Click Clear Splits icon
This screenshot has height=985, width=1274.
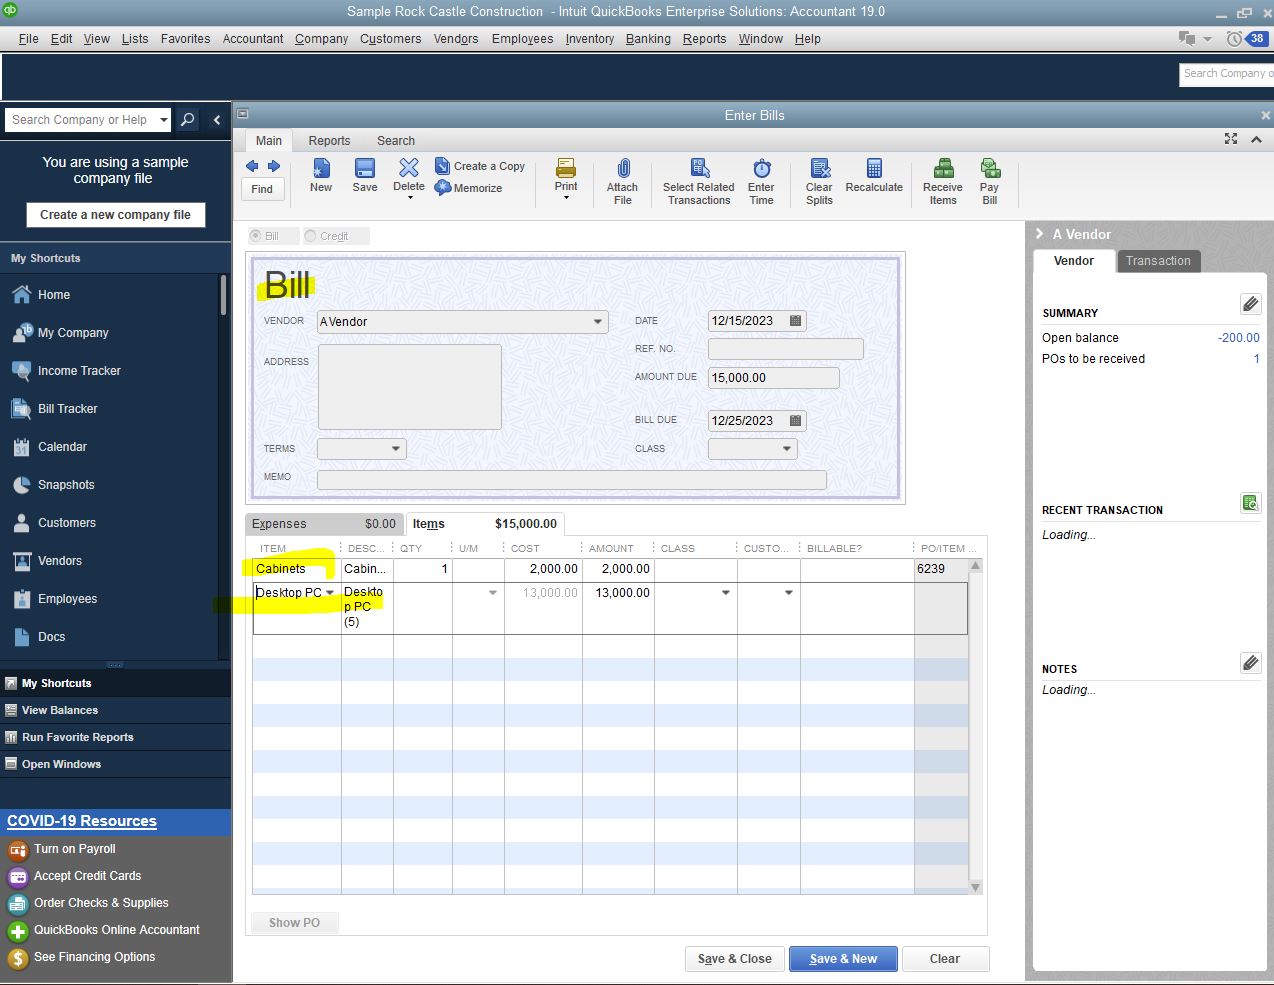click(x=820, y=168)
